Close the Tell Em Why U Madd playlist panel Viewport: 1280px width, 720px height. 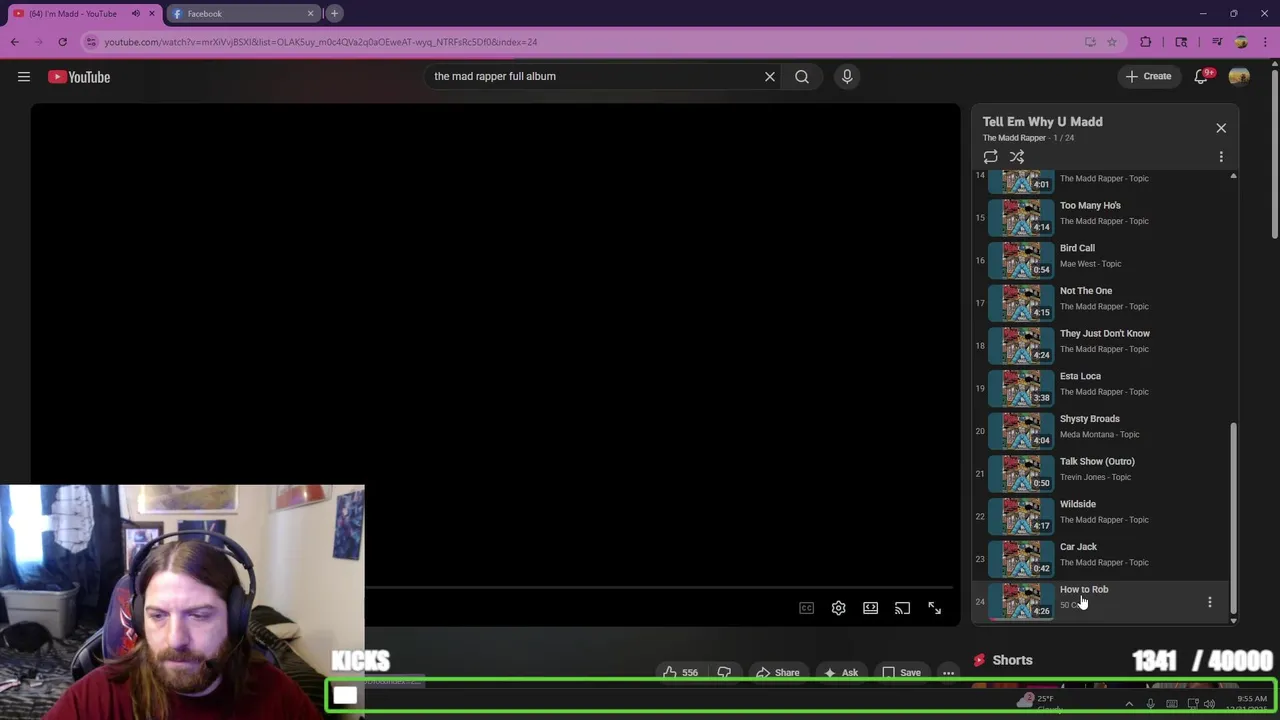click(x=1221, y=128)
